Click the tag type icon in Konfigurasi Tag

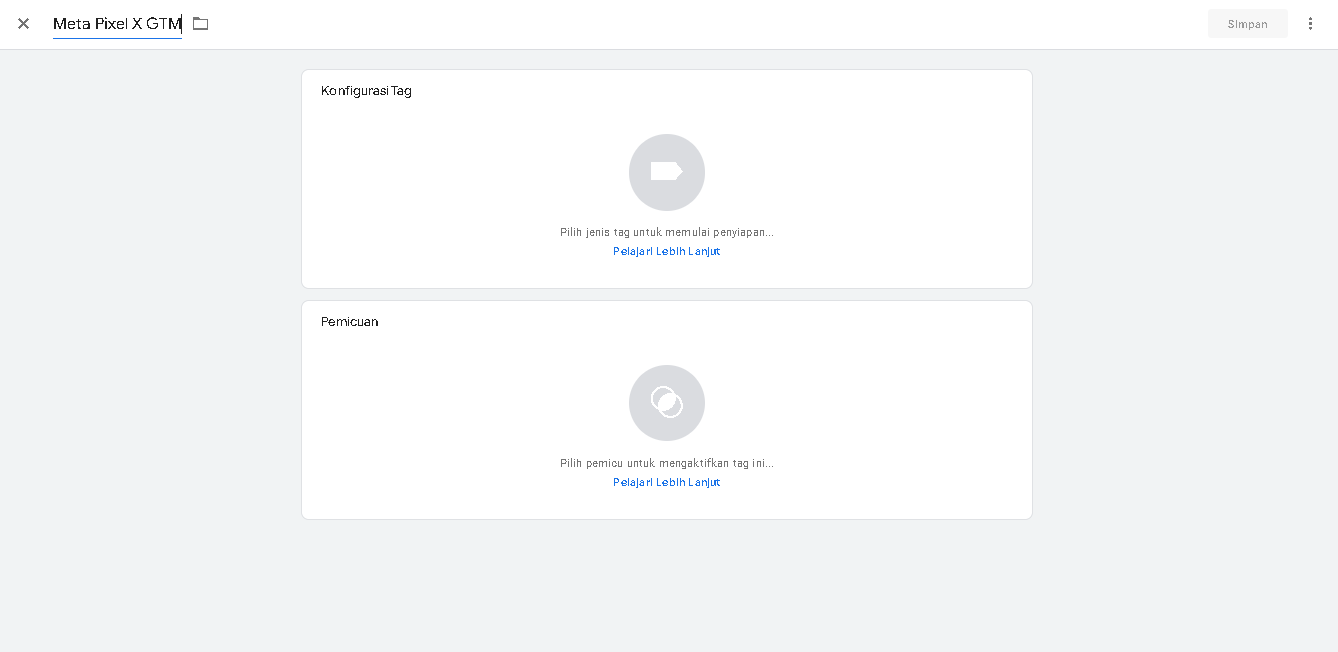tap(667, 172)
